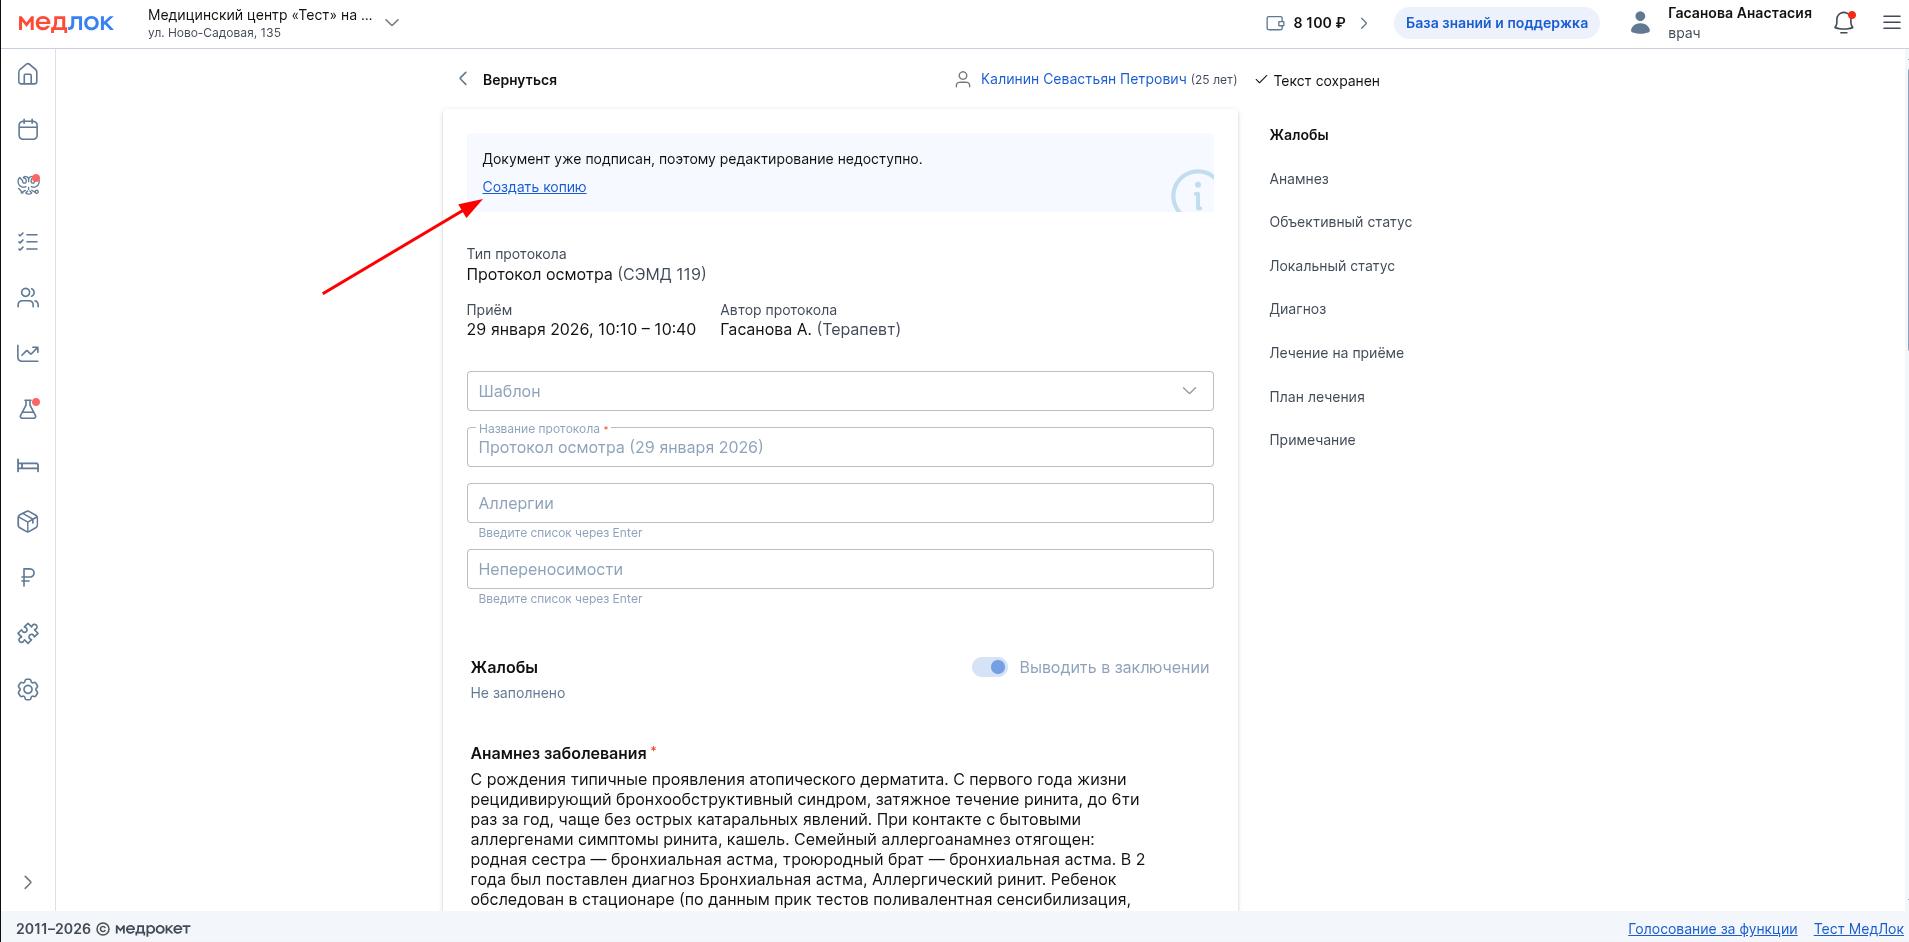Open the home icon in the sidebar
Image resolution: width=1909 pixels, height=942 pixels.
[x=28, y=74]
